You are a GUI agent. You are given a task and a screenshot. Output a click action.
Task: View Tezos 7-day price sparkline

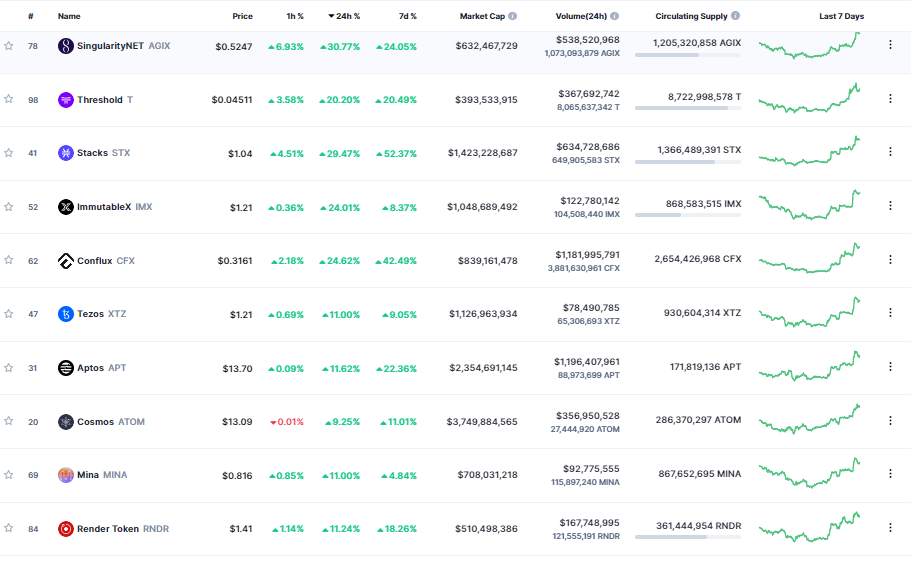tap(810, 312)
